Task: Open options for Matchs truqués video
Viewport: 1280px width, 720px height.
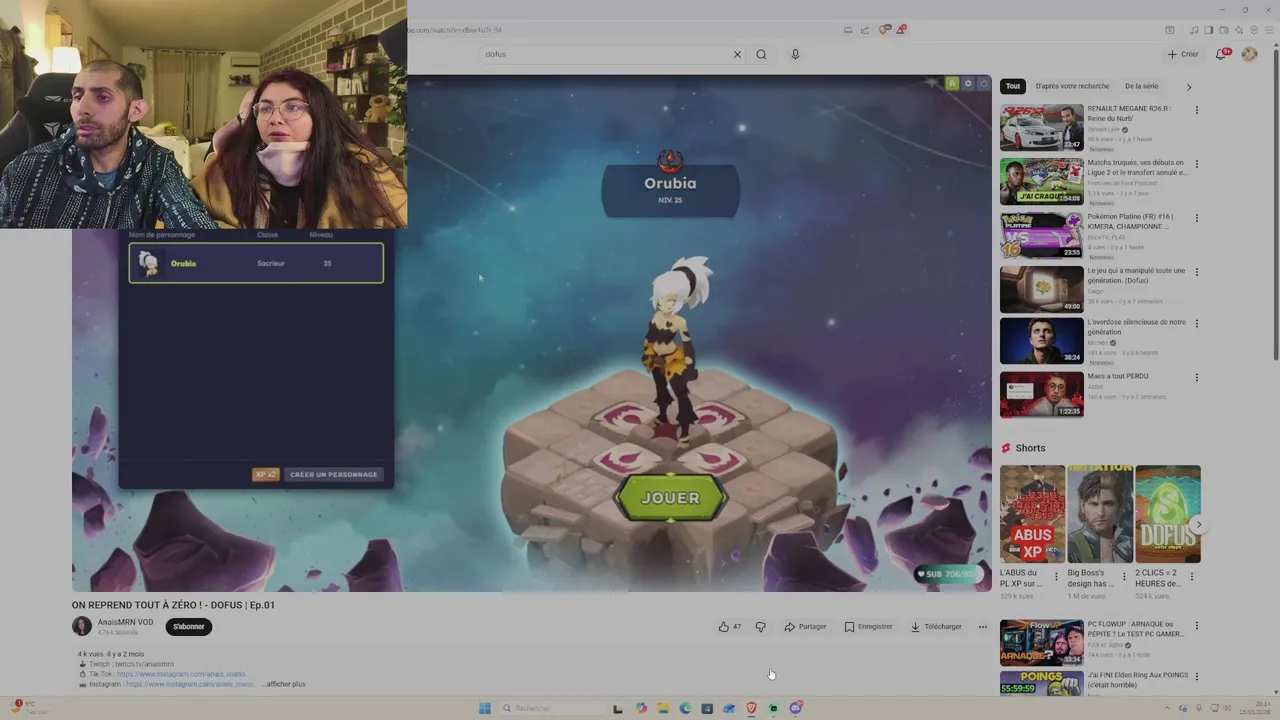Action: [1196, 164]
